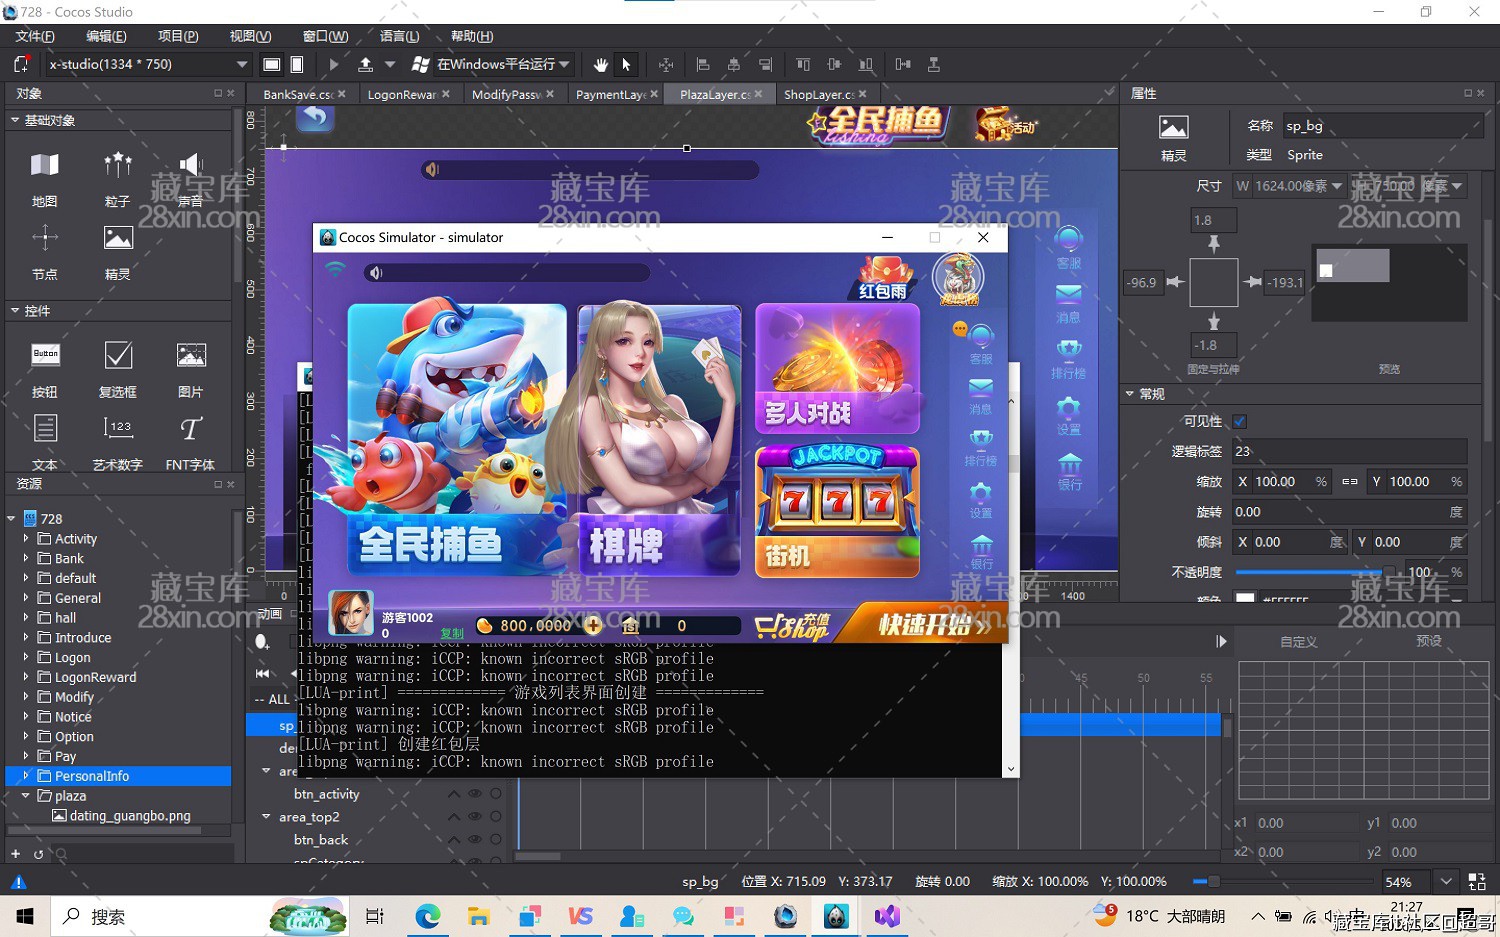Image resolution: width=1500 pixels, height=937 pixels.
Task: Click the undo back arrow on canvas
Action: [315, 117]
